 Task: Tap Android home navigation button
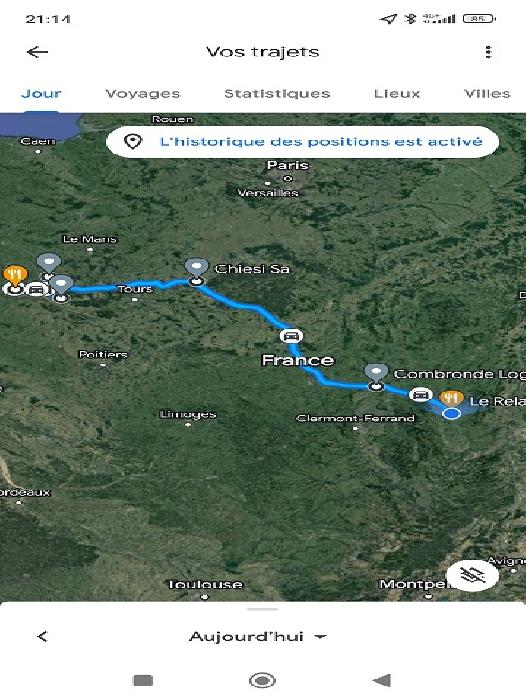click(262, 680)
